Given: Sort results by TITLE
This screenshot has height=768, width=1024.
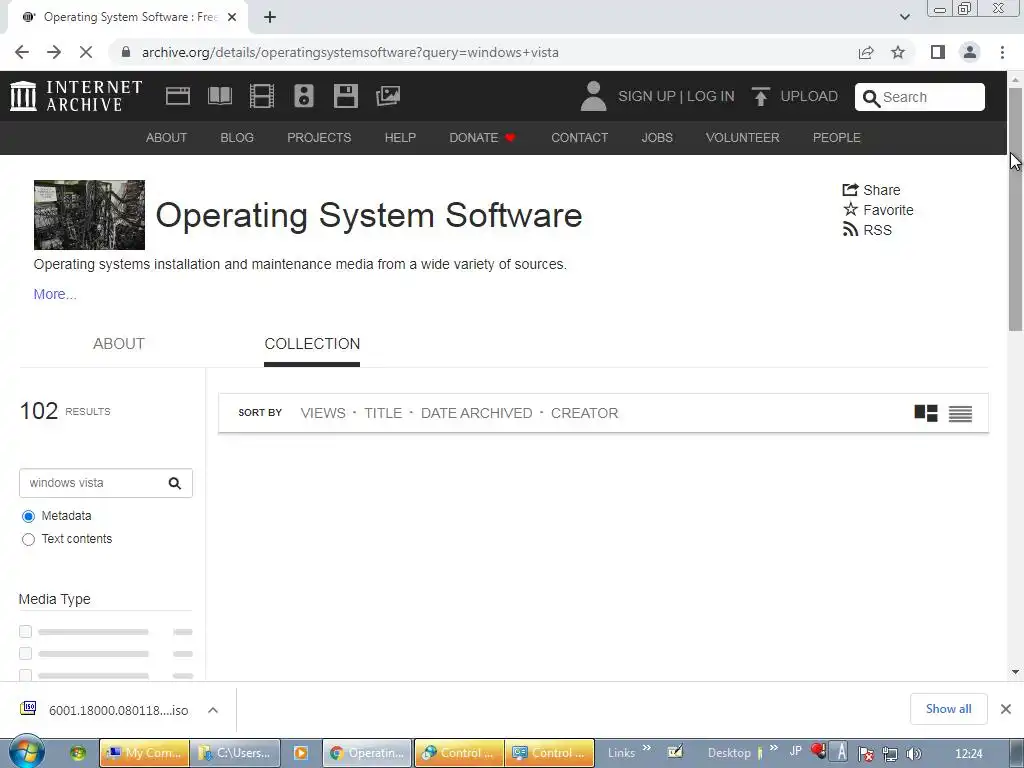Looking at the screenshot, I should [383, 413].
